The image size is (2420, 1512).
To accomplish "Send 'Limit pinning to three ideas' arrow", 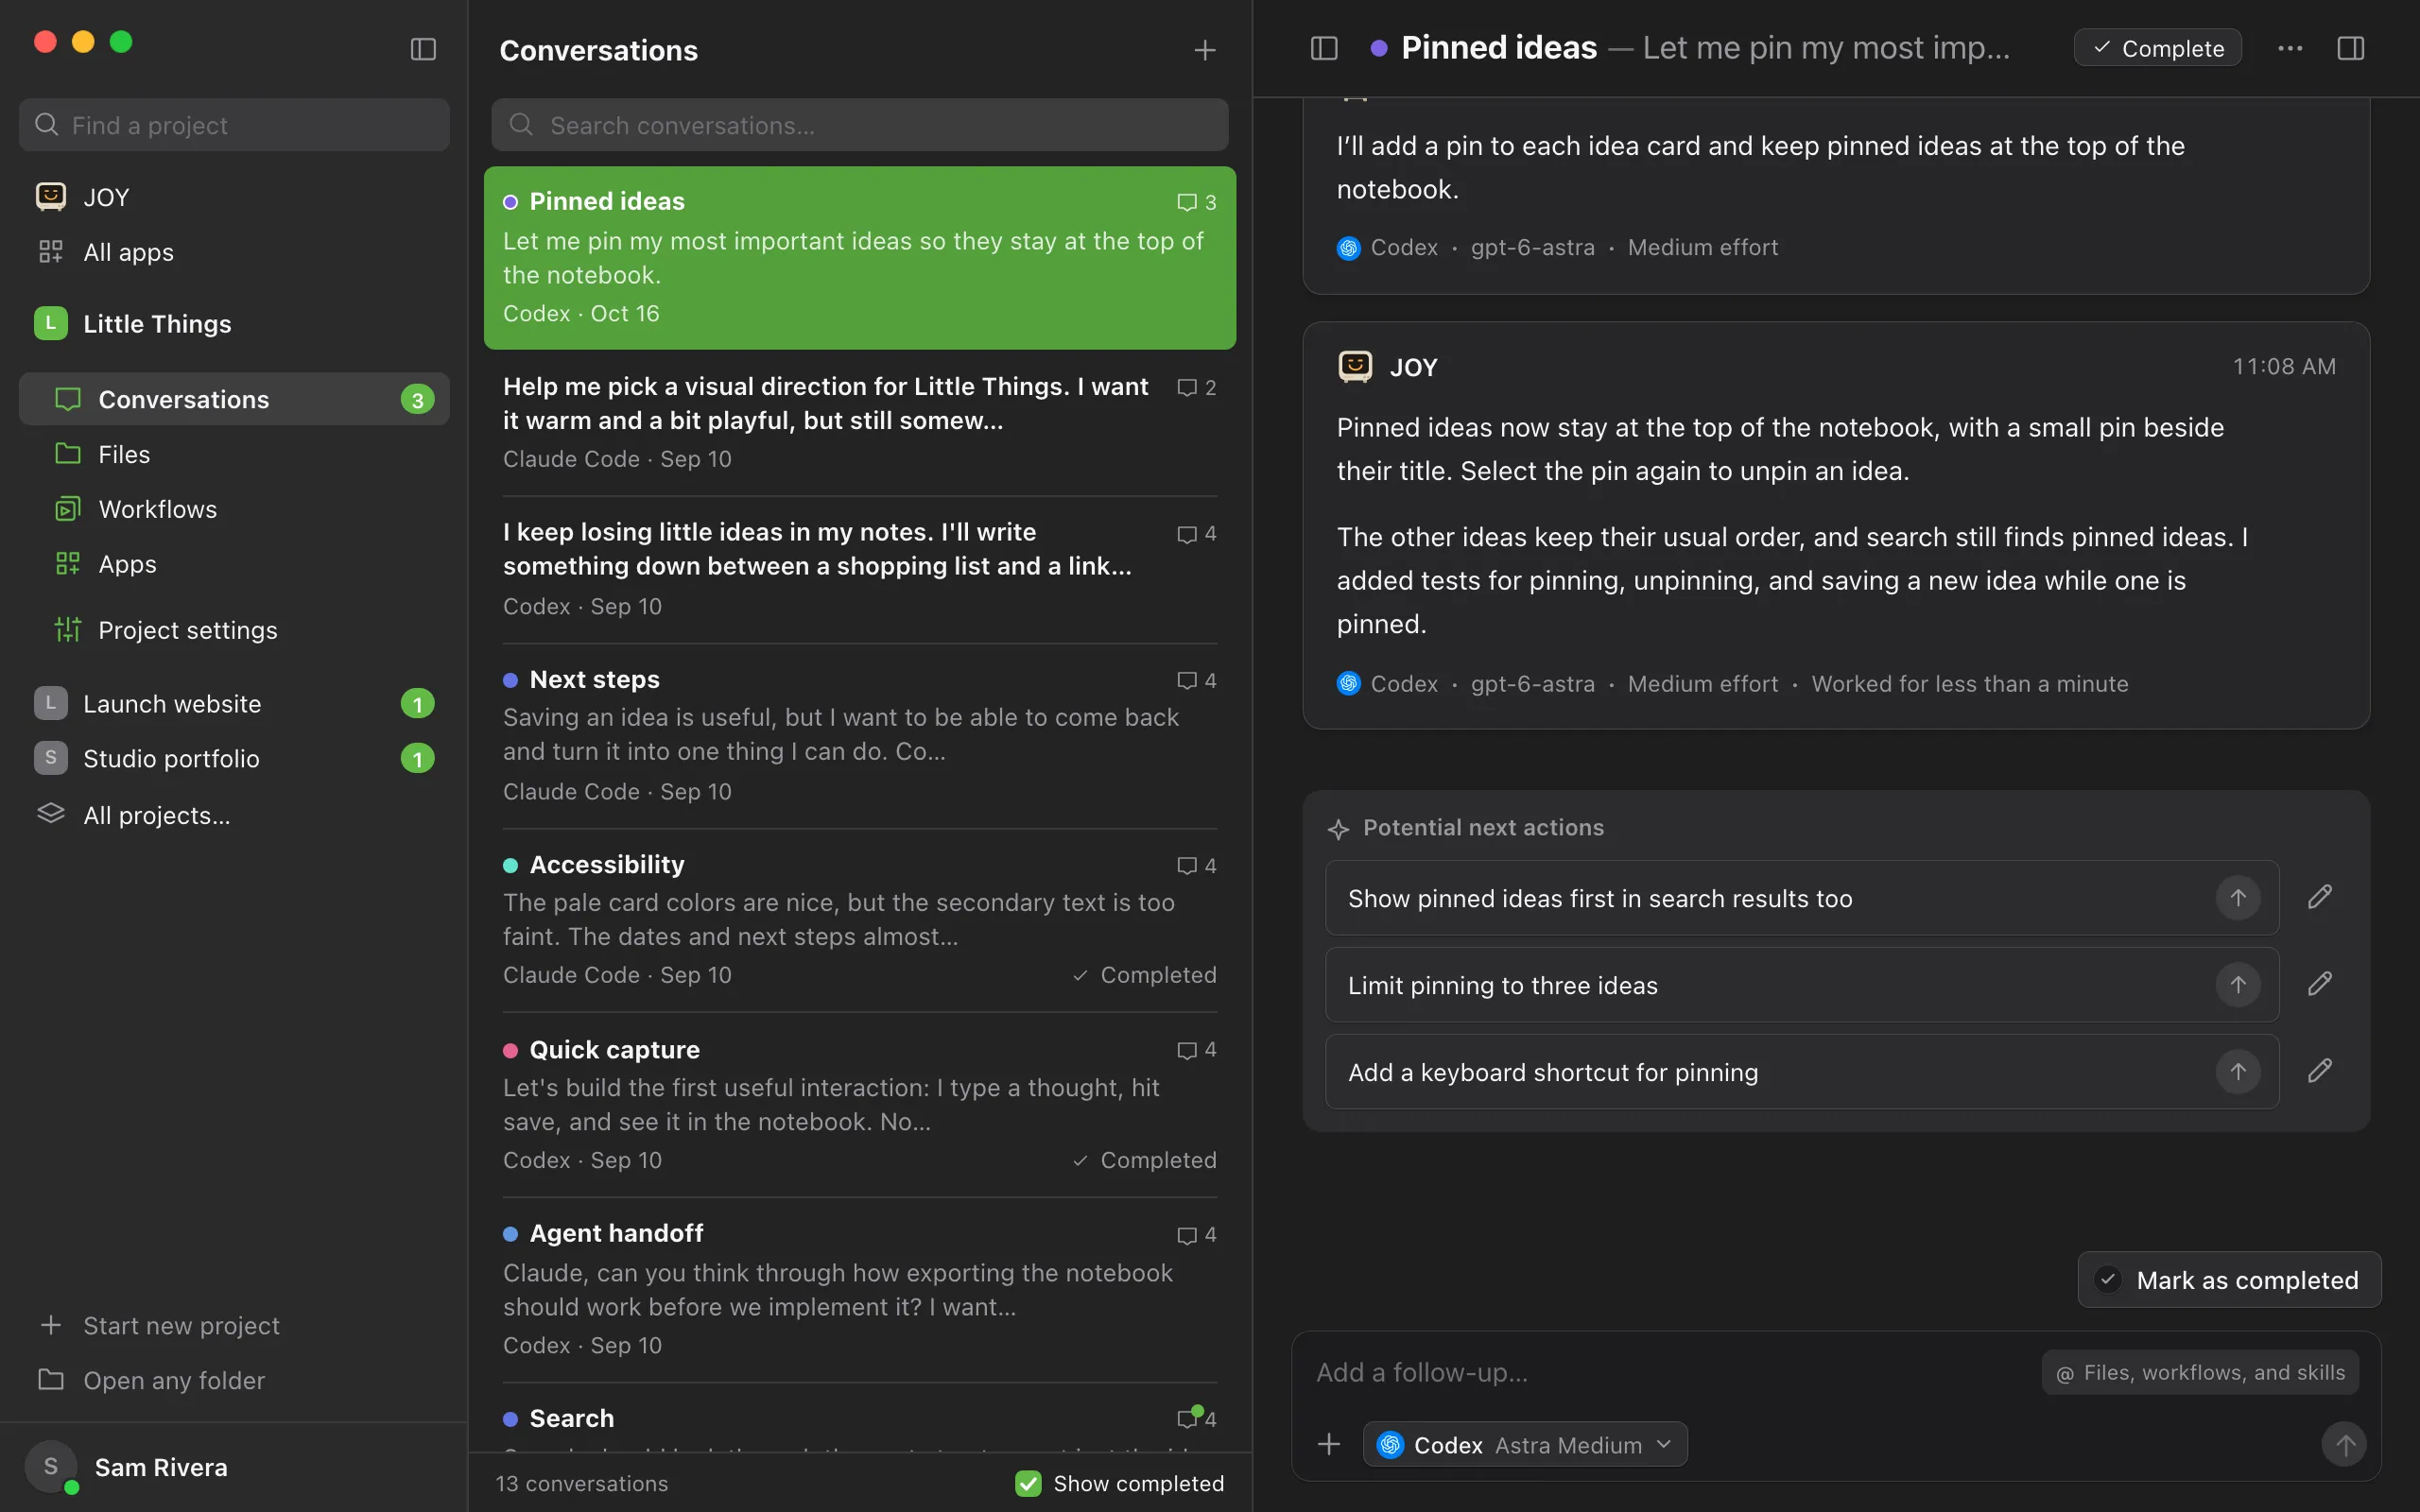I will [2238, 985].
